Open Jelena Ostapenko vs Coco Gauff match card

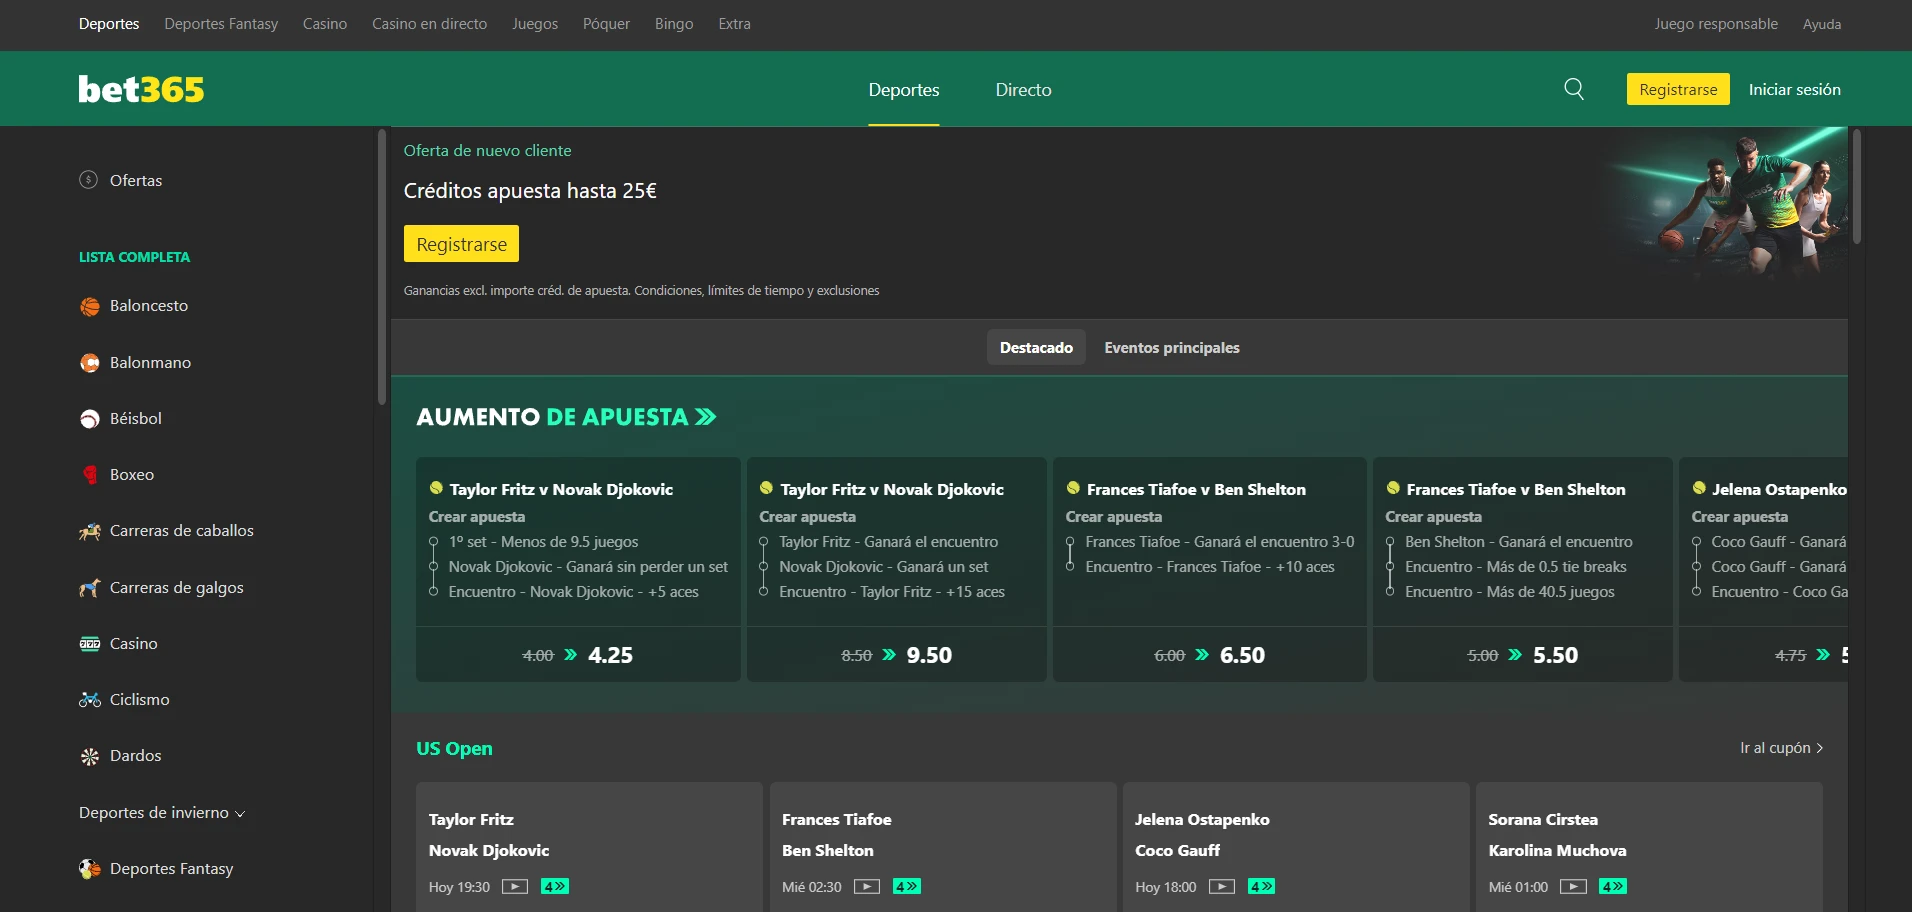[x=1296, y=847]
